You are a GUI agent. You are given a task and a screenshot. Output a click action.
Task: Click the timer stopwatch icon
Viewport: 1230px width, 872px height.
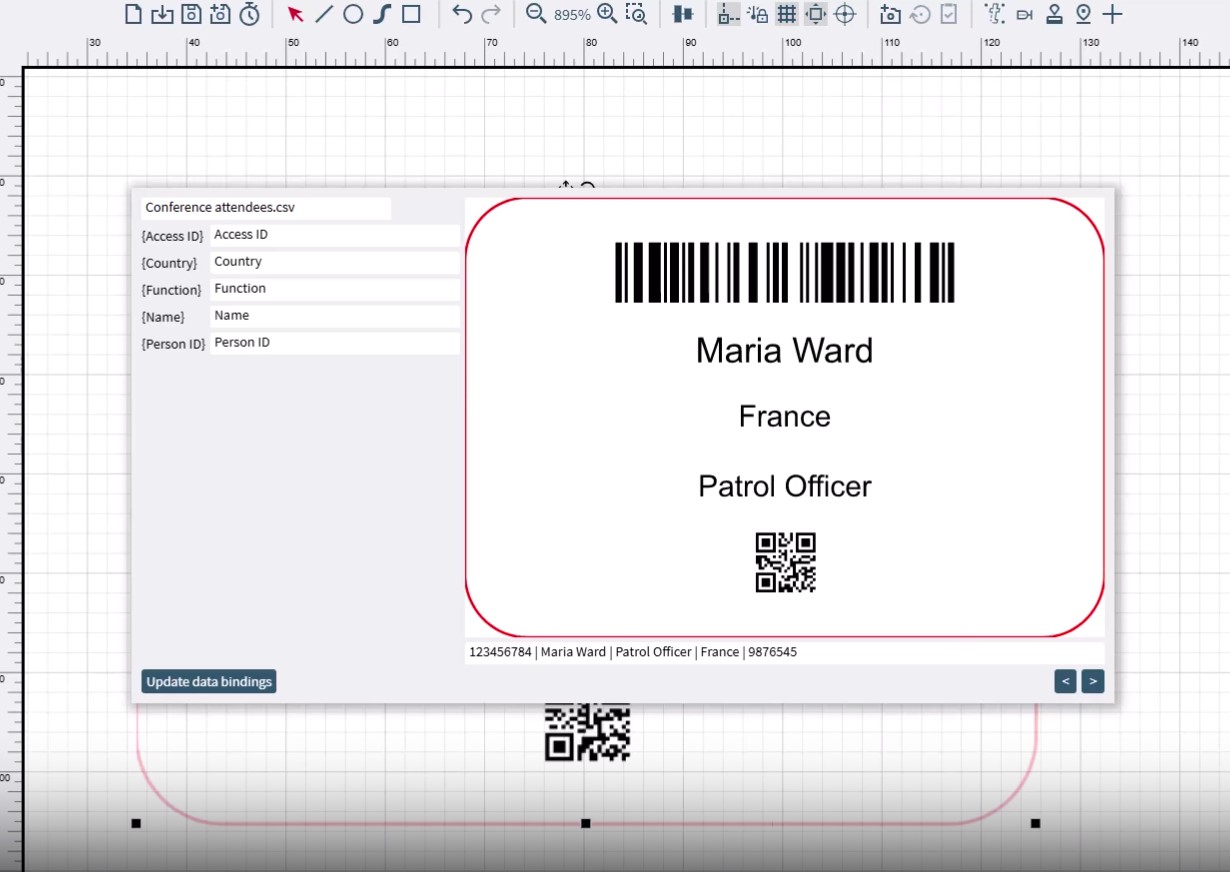(x=250, y=14)
